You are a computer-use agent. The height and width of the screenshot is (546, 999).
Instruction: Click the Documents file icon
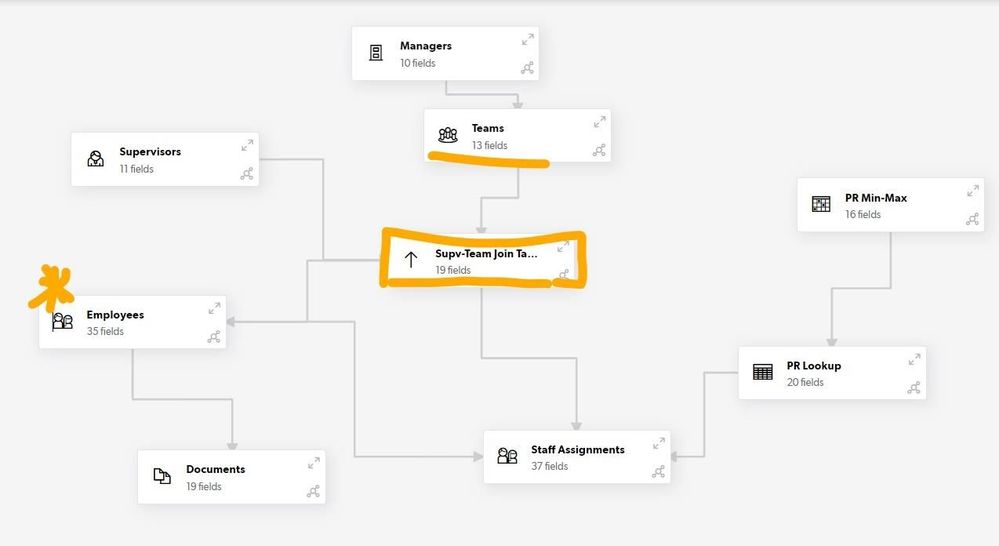point(162,476)
